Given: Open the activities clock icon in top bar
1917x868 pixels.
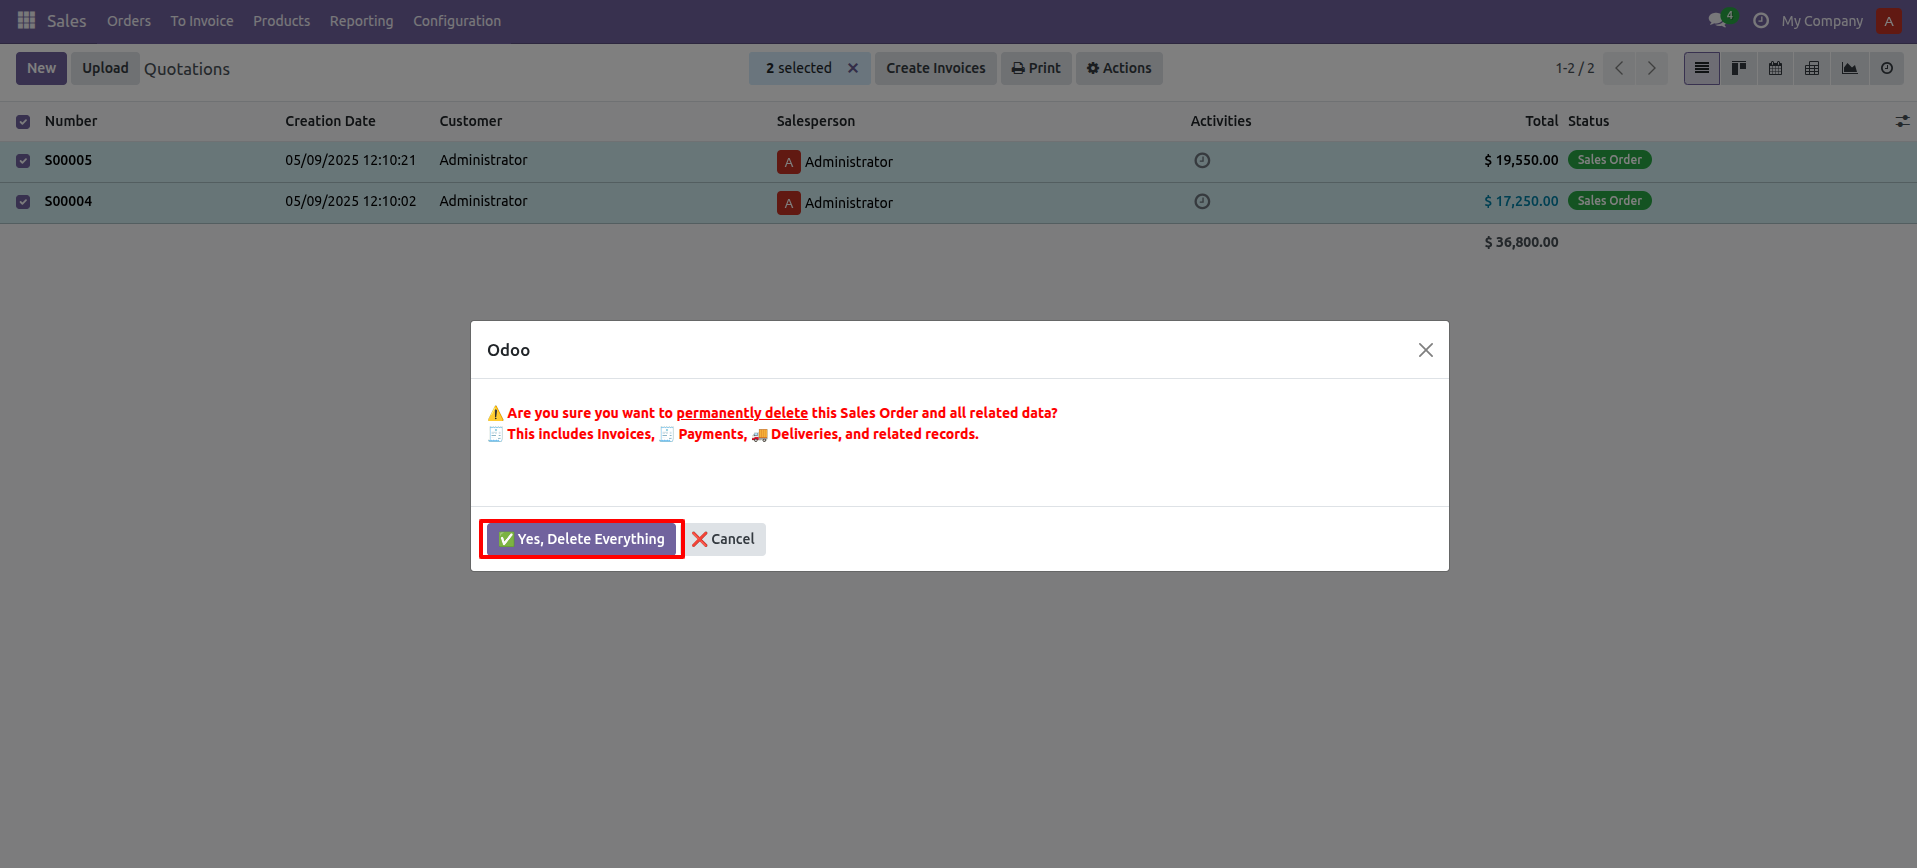Looking at the screenshot, I should coord(1761,20).
